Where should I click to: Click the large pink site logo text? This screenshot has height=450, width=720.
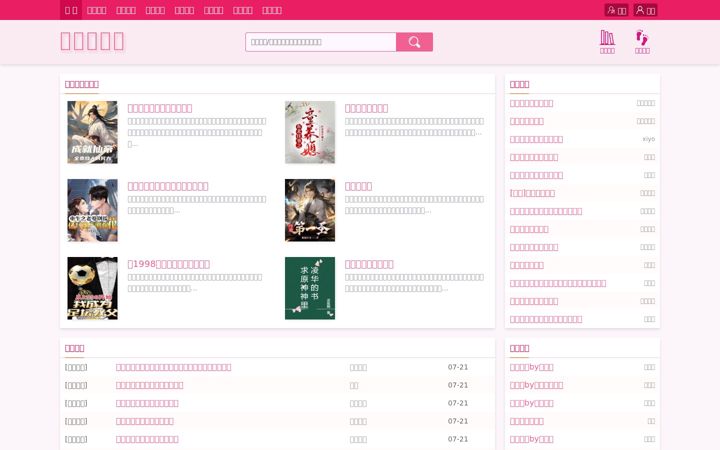92,41
